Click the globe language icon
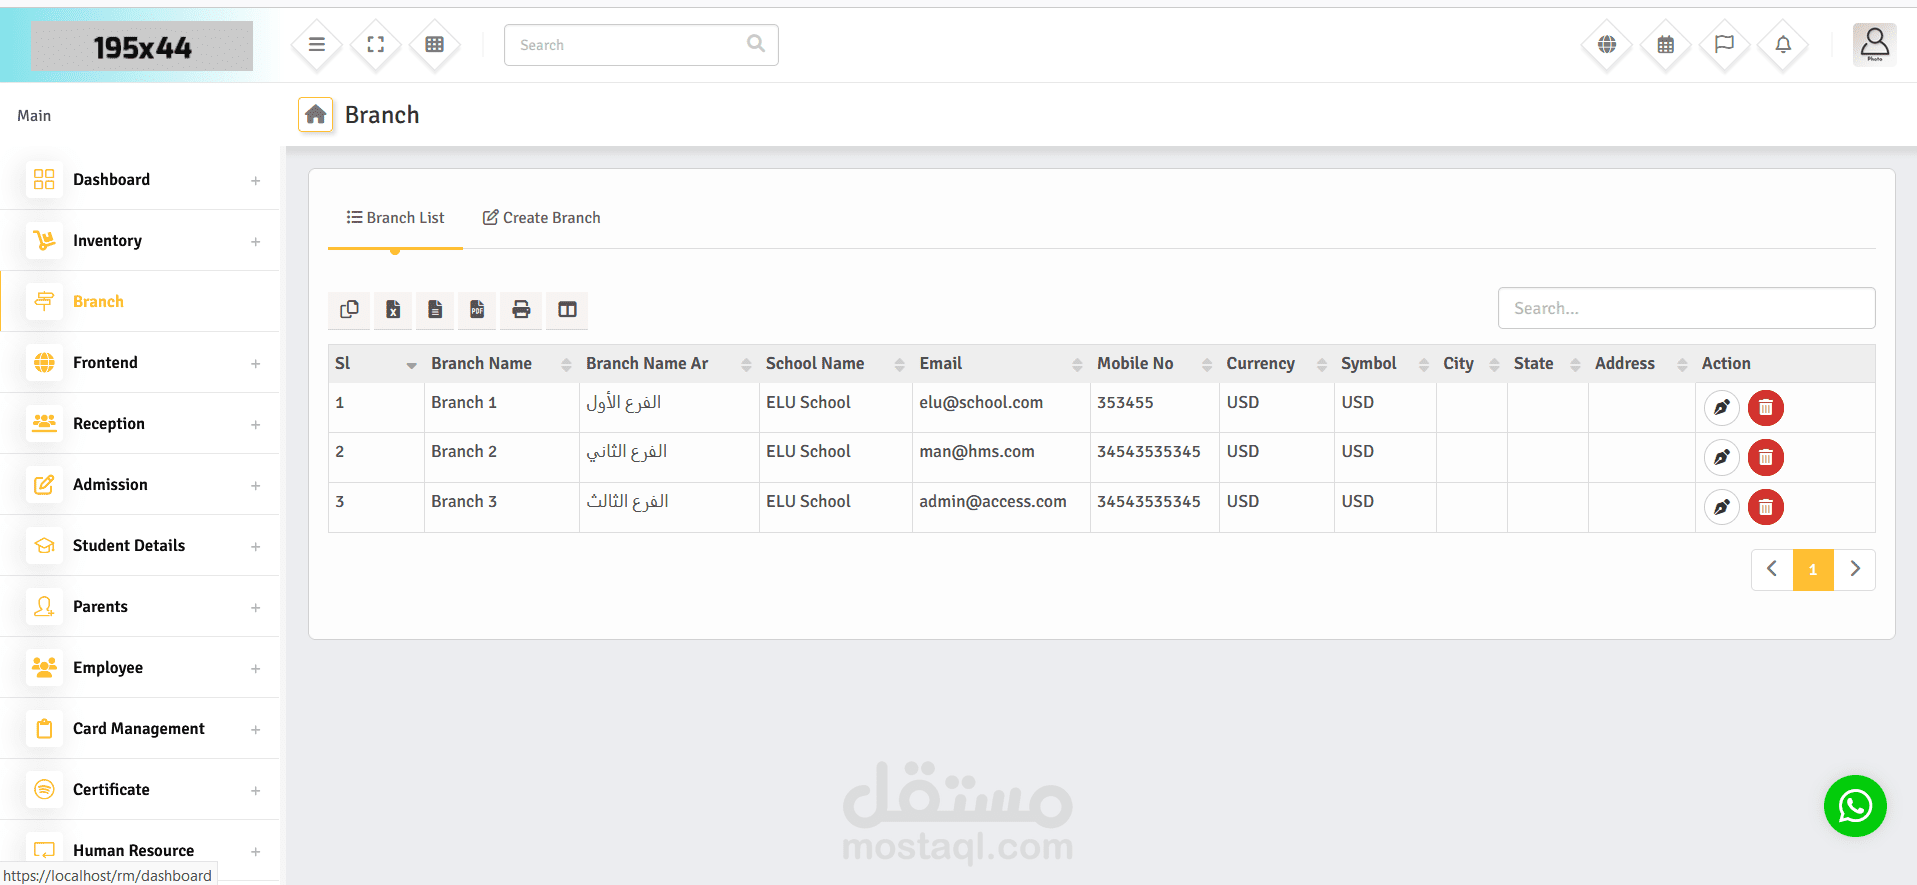 coord(1606,45)
